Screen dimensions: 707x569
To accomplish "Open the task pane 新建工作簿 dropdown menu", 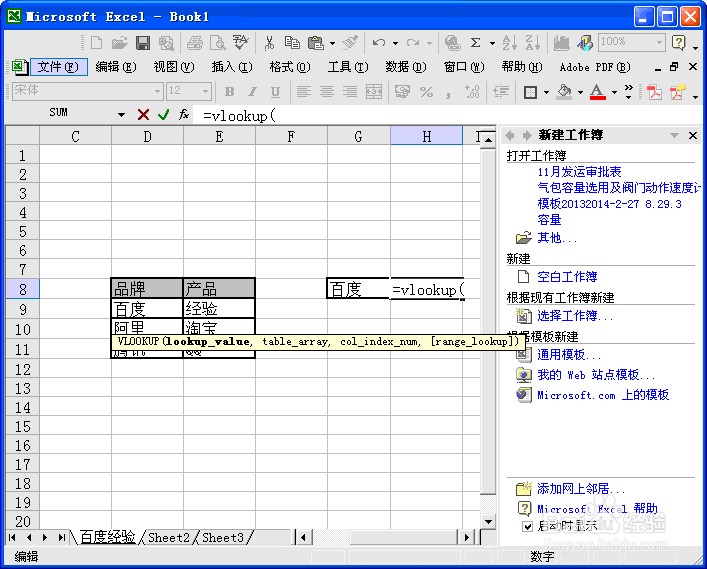I will 674,135.
